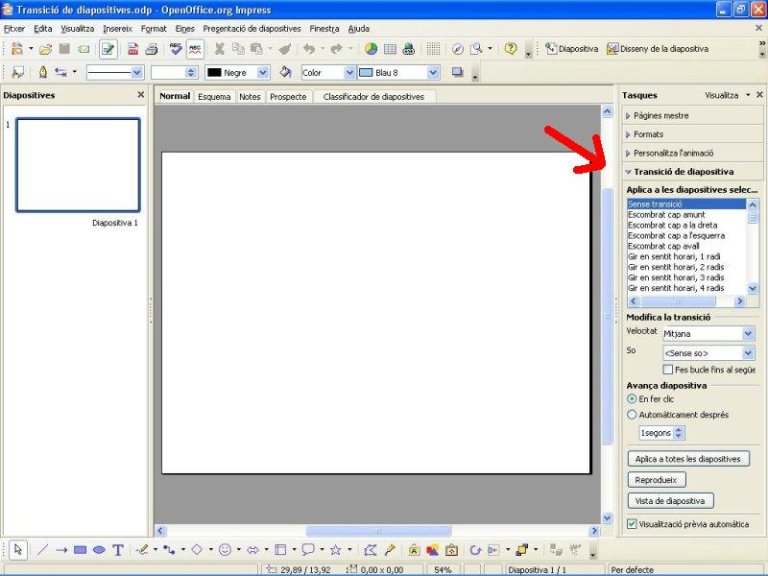768x576 pixels.
Task: Uncheck 'Visualització prèvia automàtica' checkbox
Action: [x=632, y=524]
